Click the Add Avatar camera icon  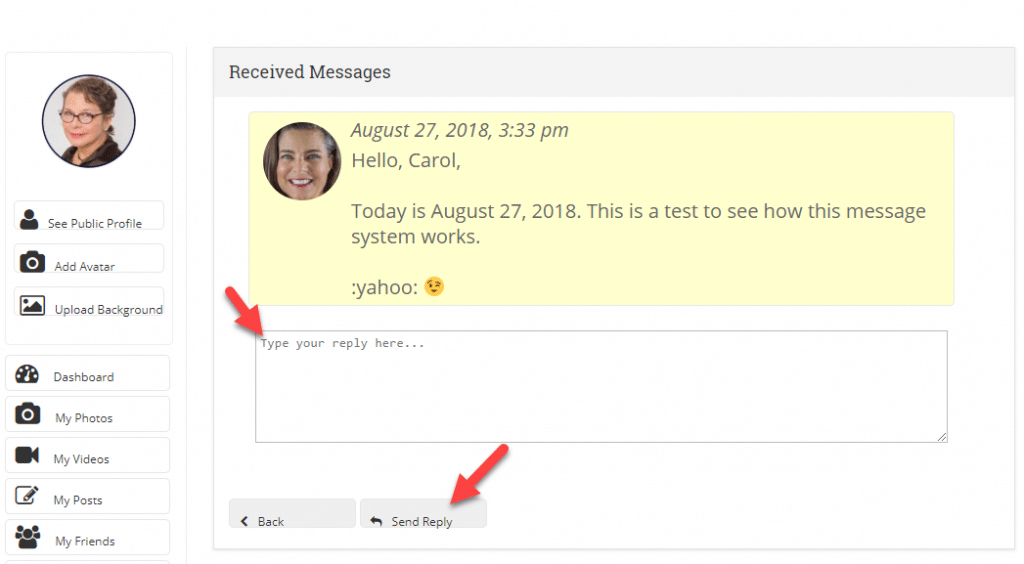click(x=32, y=262)
